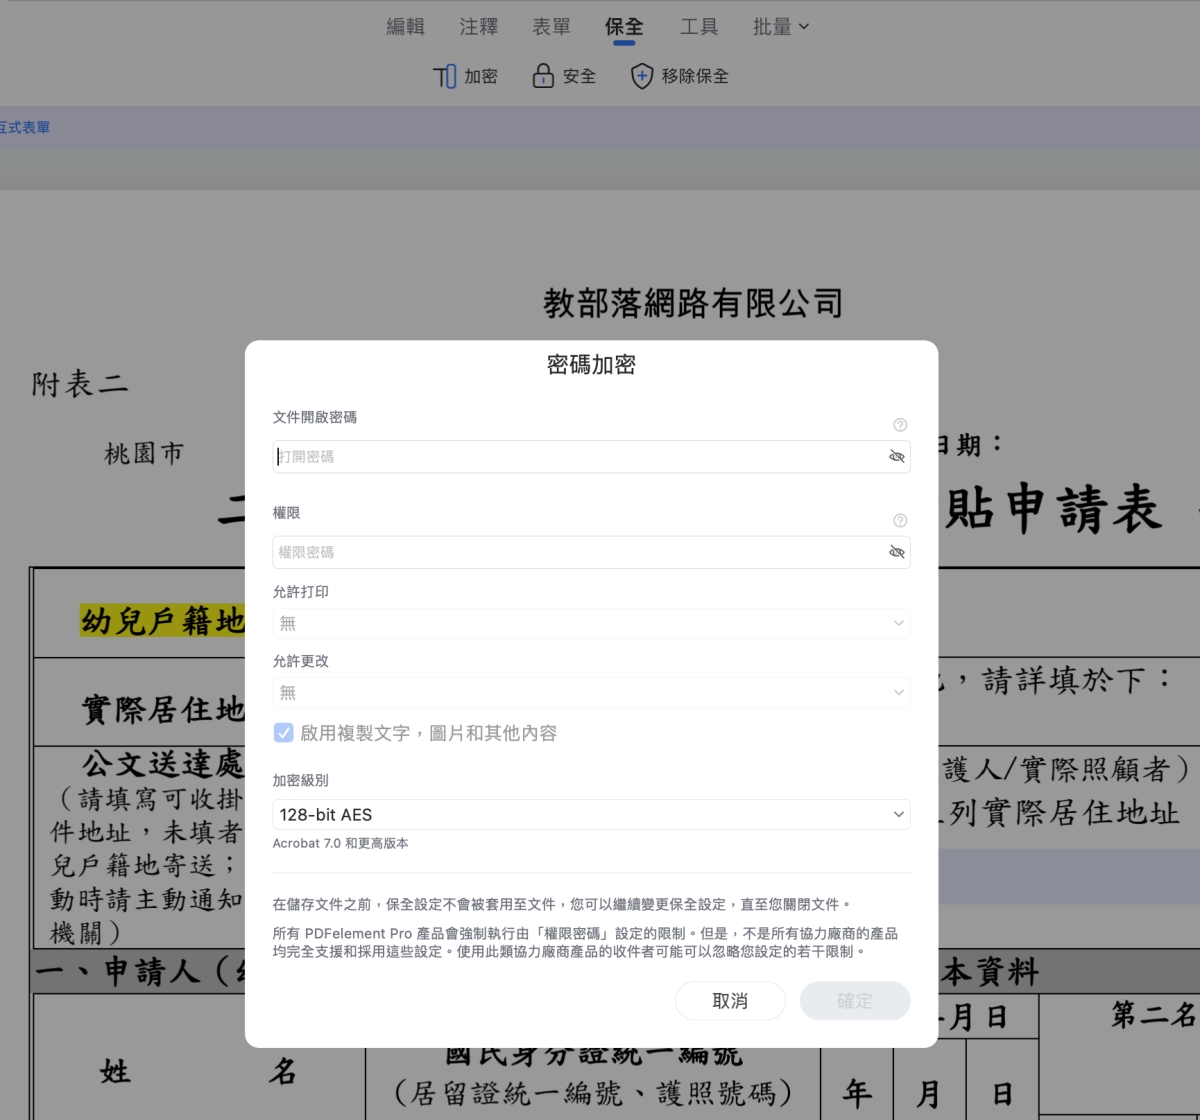
Task: Toggle visibility of the permission password field
Action: 896,552
